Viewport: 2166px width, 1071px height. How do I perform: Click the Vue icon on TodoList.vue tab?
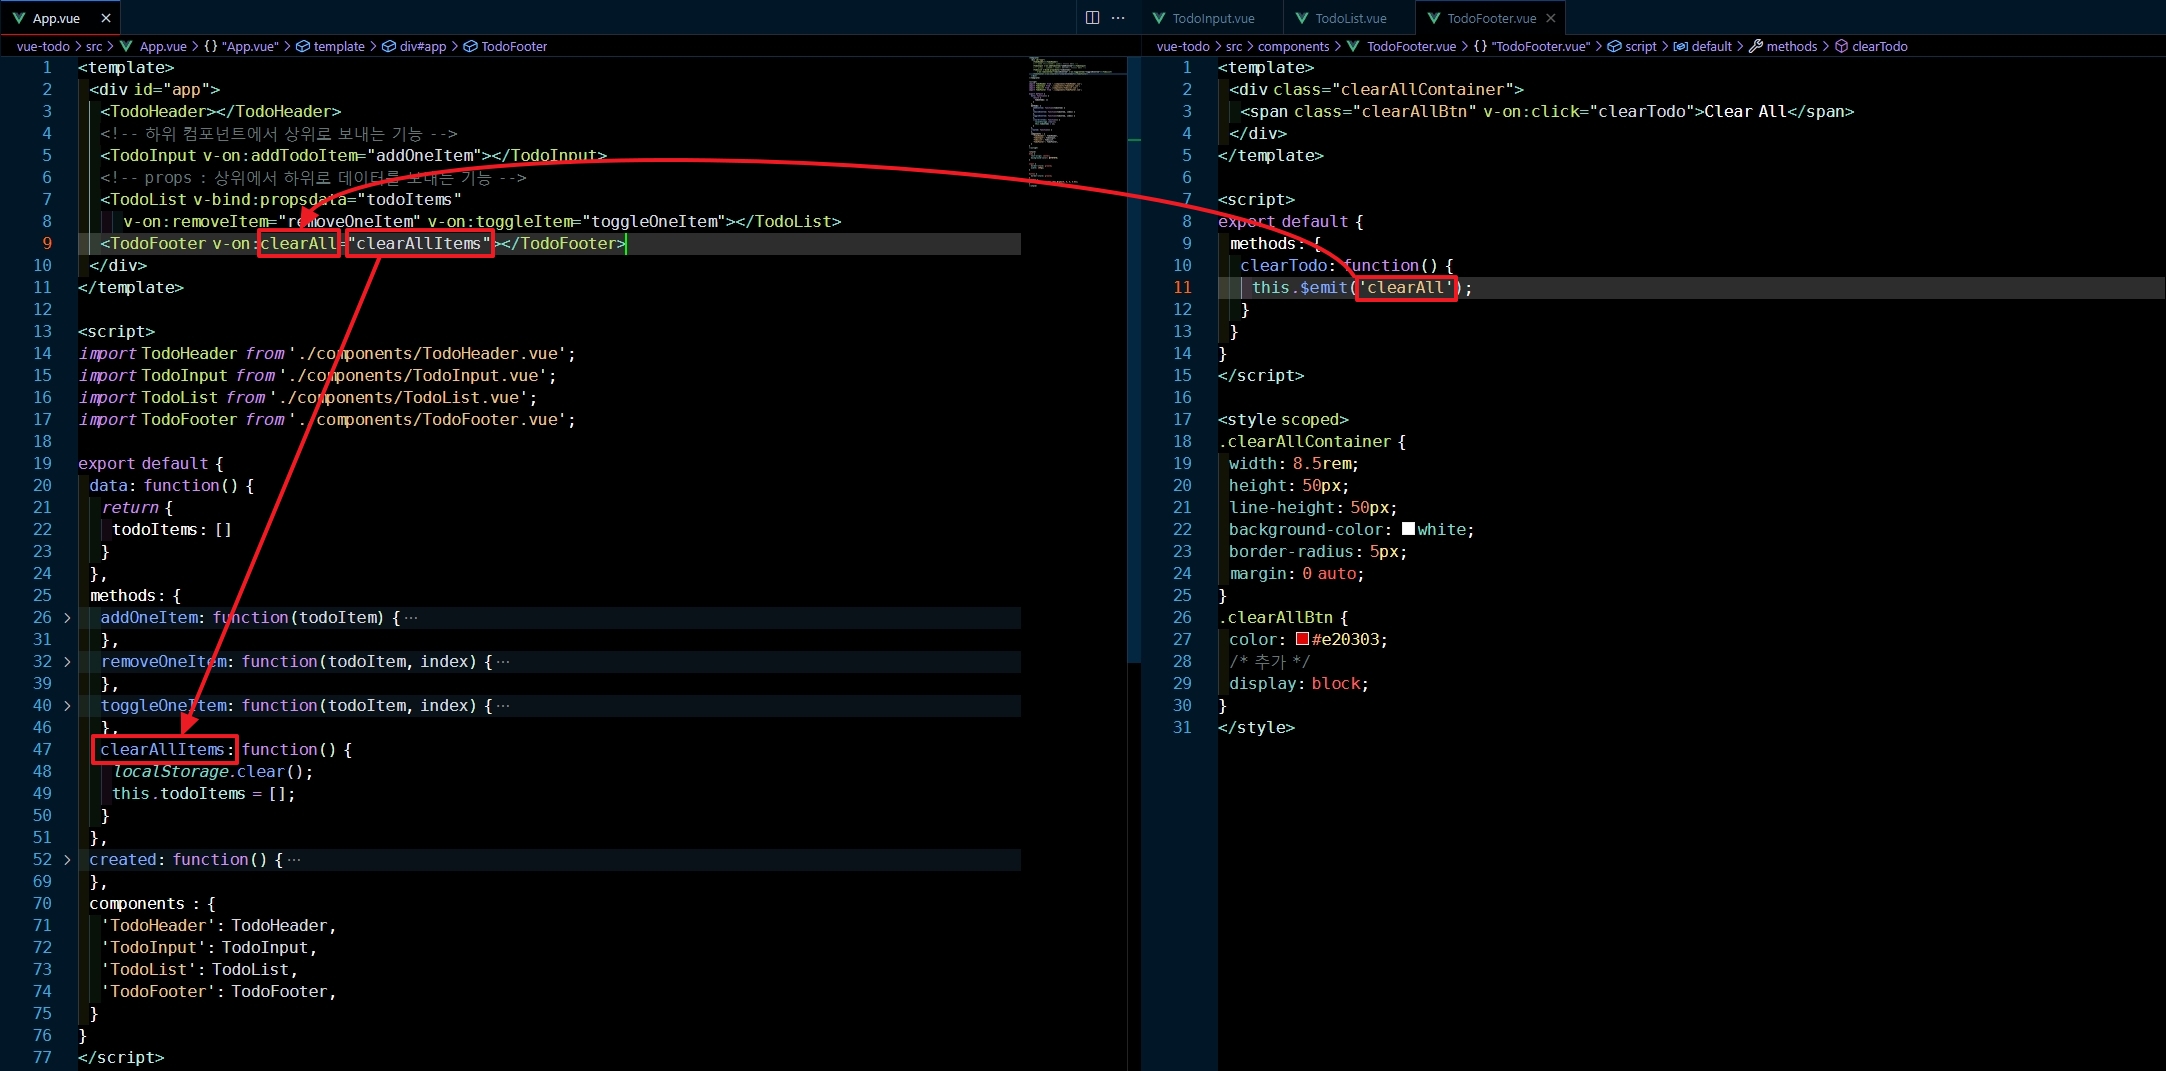point(1302,18)
